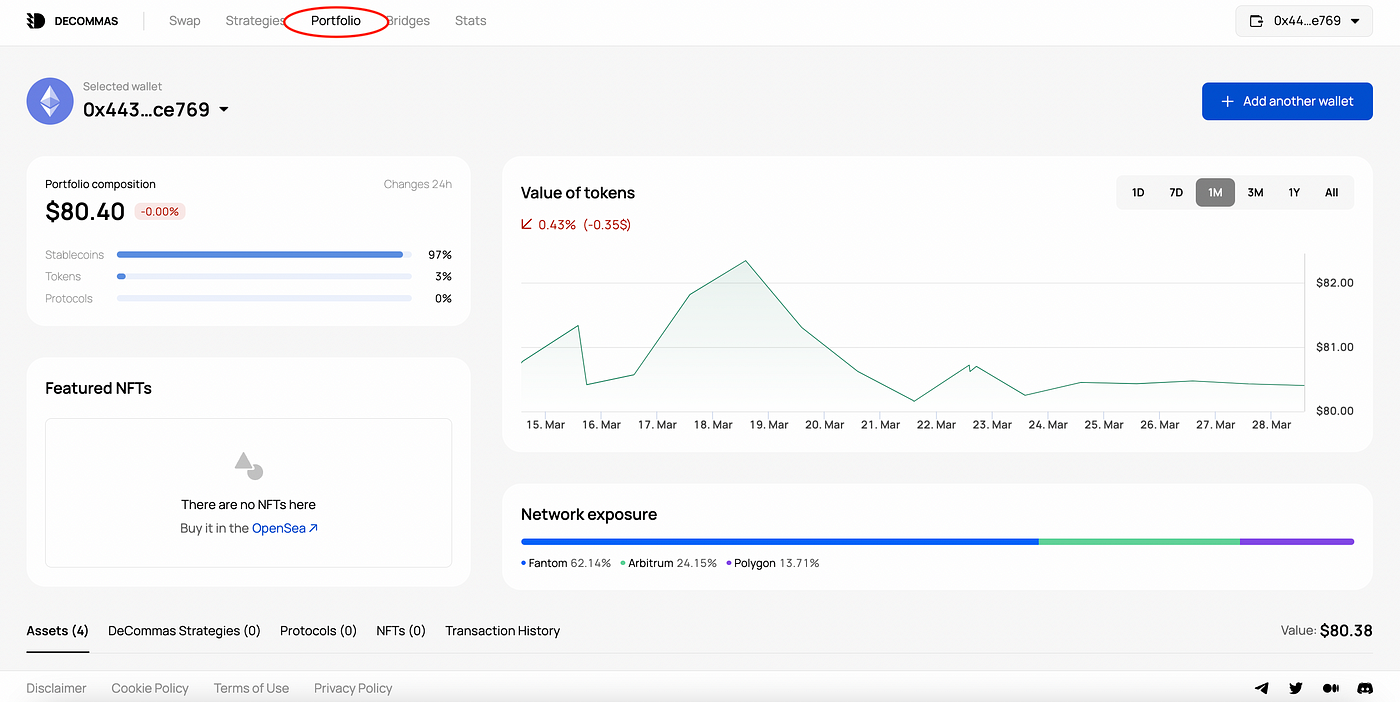The height and width of the screenshot is (702, 1400).
Task: Select the 3M chart range
Action: click(x=1255, y=193)
